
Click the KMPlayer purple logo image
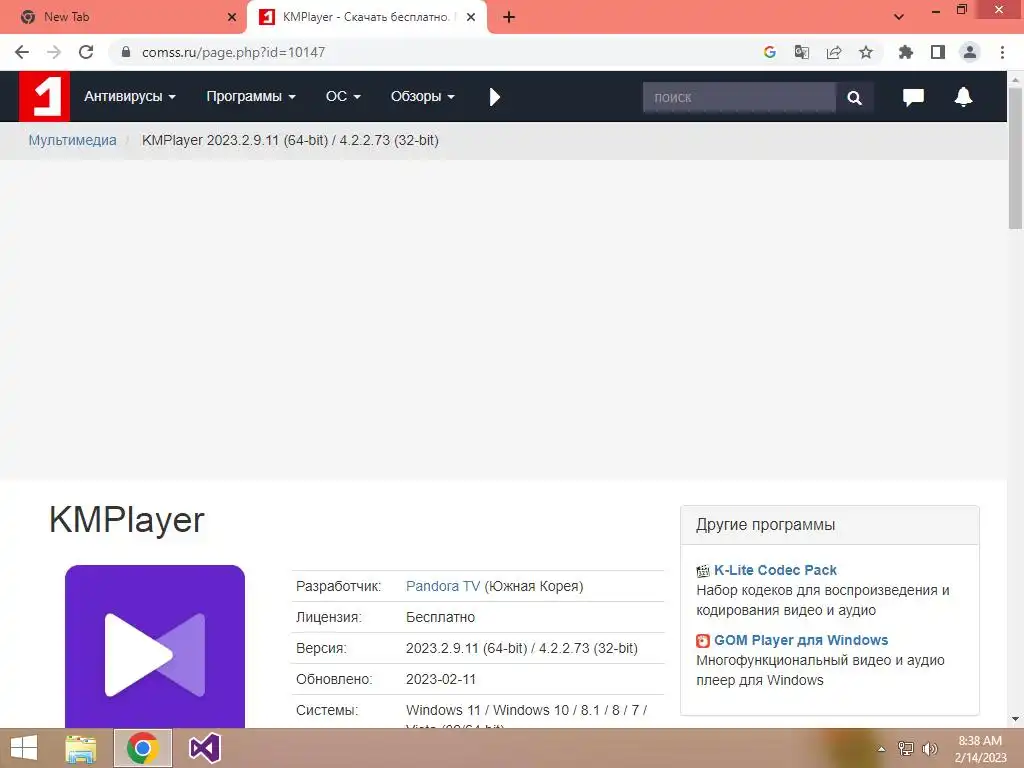[x=155, y=647]
